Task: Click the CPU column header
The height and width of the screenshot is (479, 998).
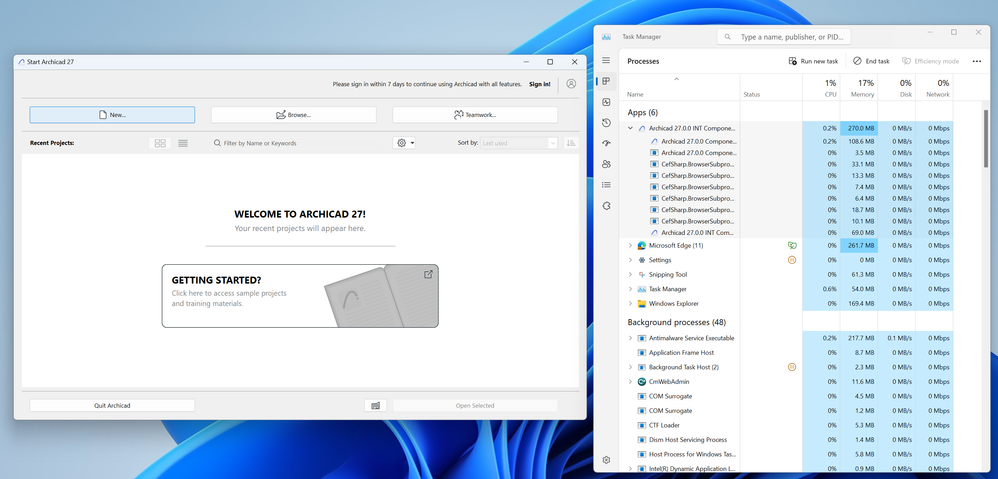Action: tap(829, 88)
